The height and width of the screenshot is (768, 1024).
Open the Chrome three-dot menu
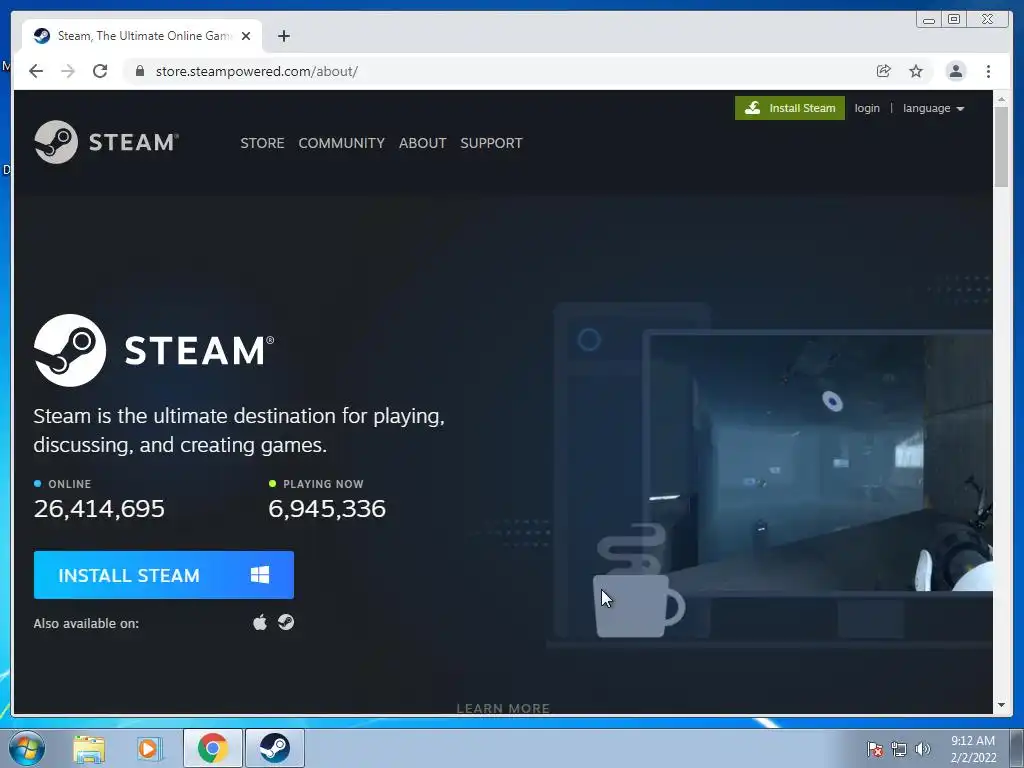(988, 71)
